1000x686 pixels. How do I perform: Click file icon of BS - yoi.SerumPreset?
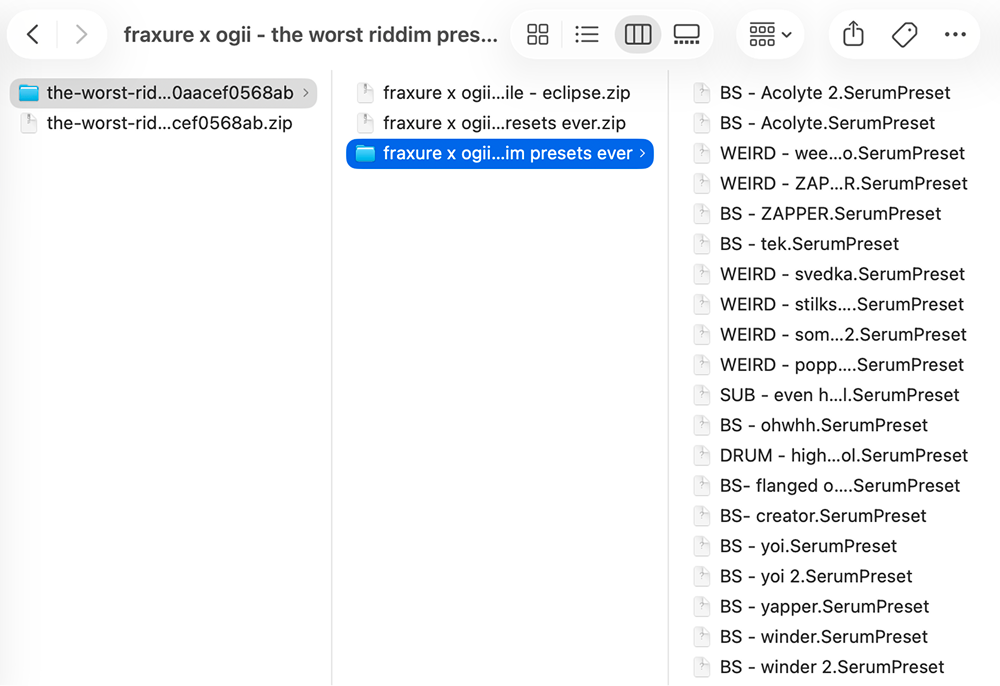(702, 546)
